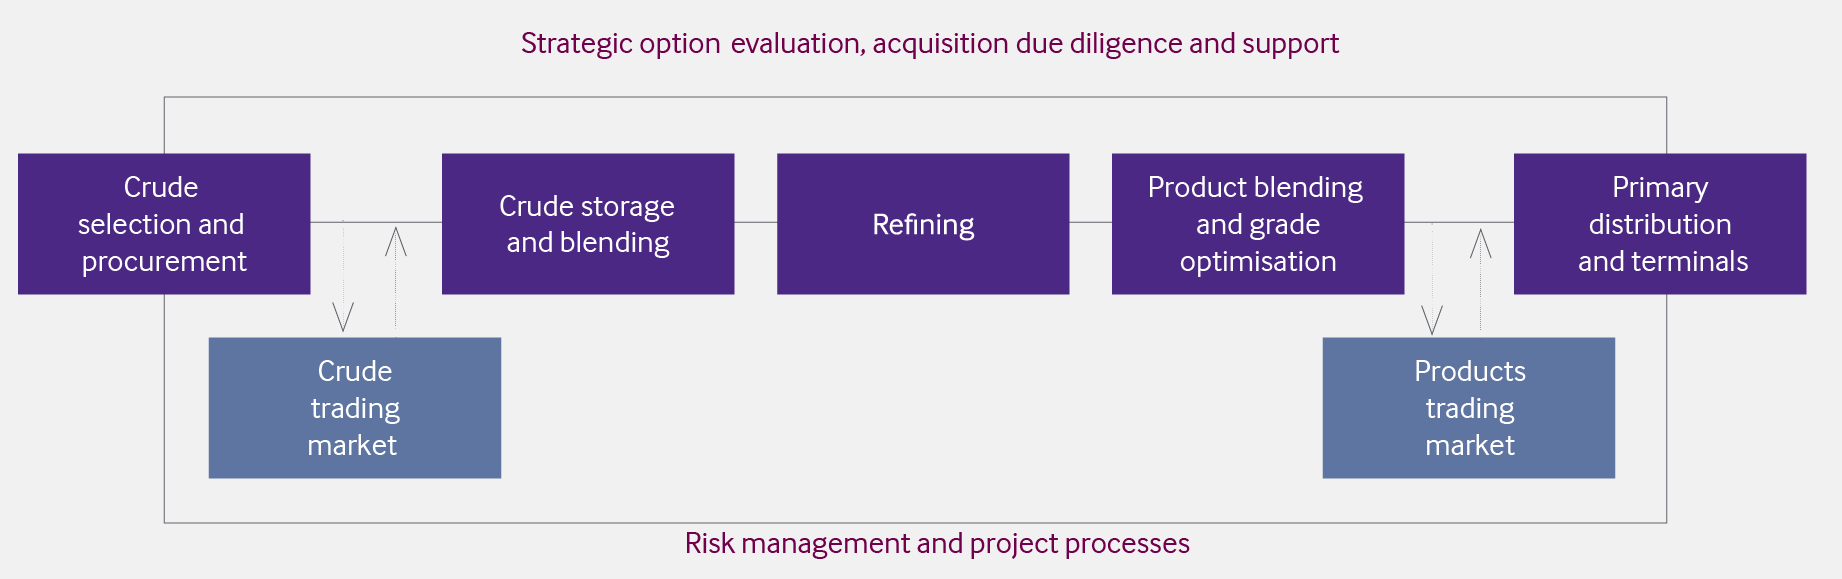Click the Products trading market box
Viewport: 1842px width, 579px height.
(x=1469, y=408)
